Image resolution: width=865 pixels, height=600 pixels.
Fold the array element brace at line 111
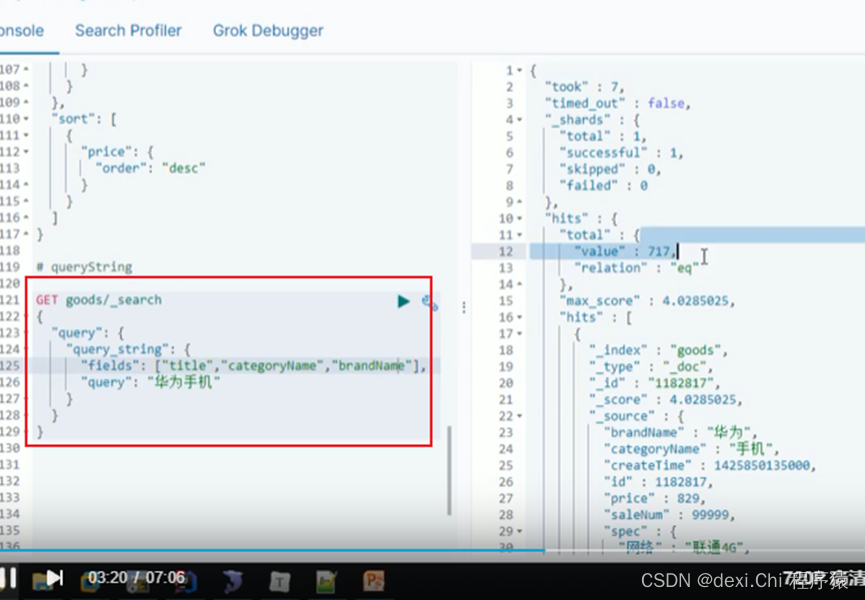[x=26, y=135]
